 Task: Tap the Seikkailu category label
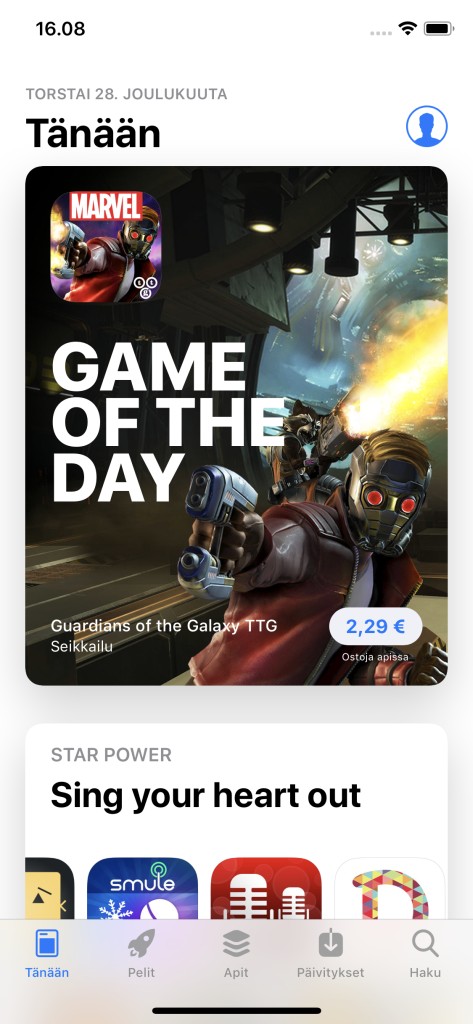(82, 647)
